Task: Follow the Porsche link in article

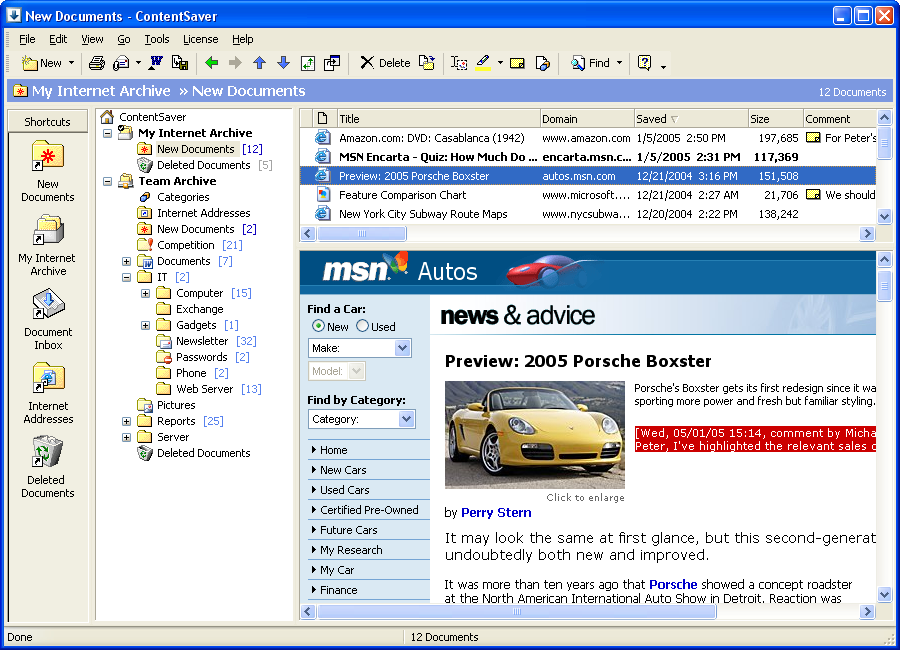Action: [673, 585]
